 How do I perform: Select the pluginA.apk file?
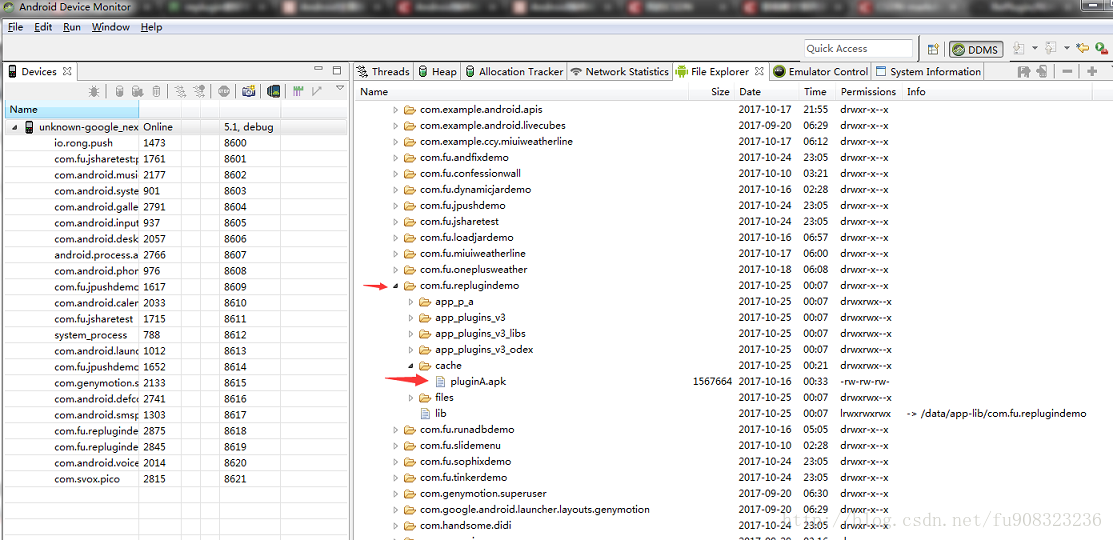coord(478,381)
